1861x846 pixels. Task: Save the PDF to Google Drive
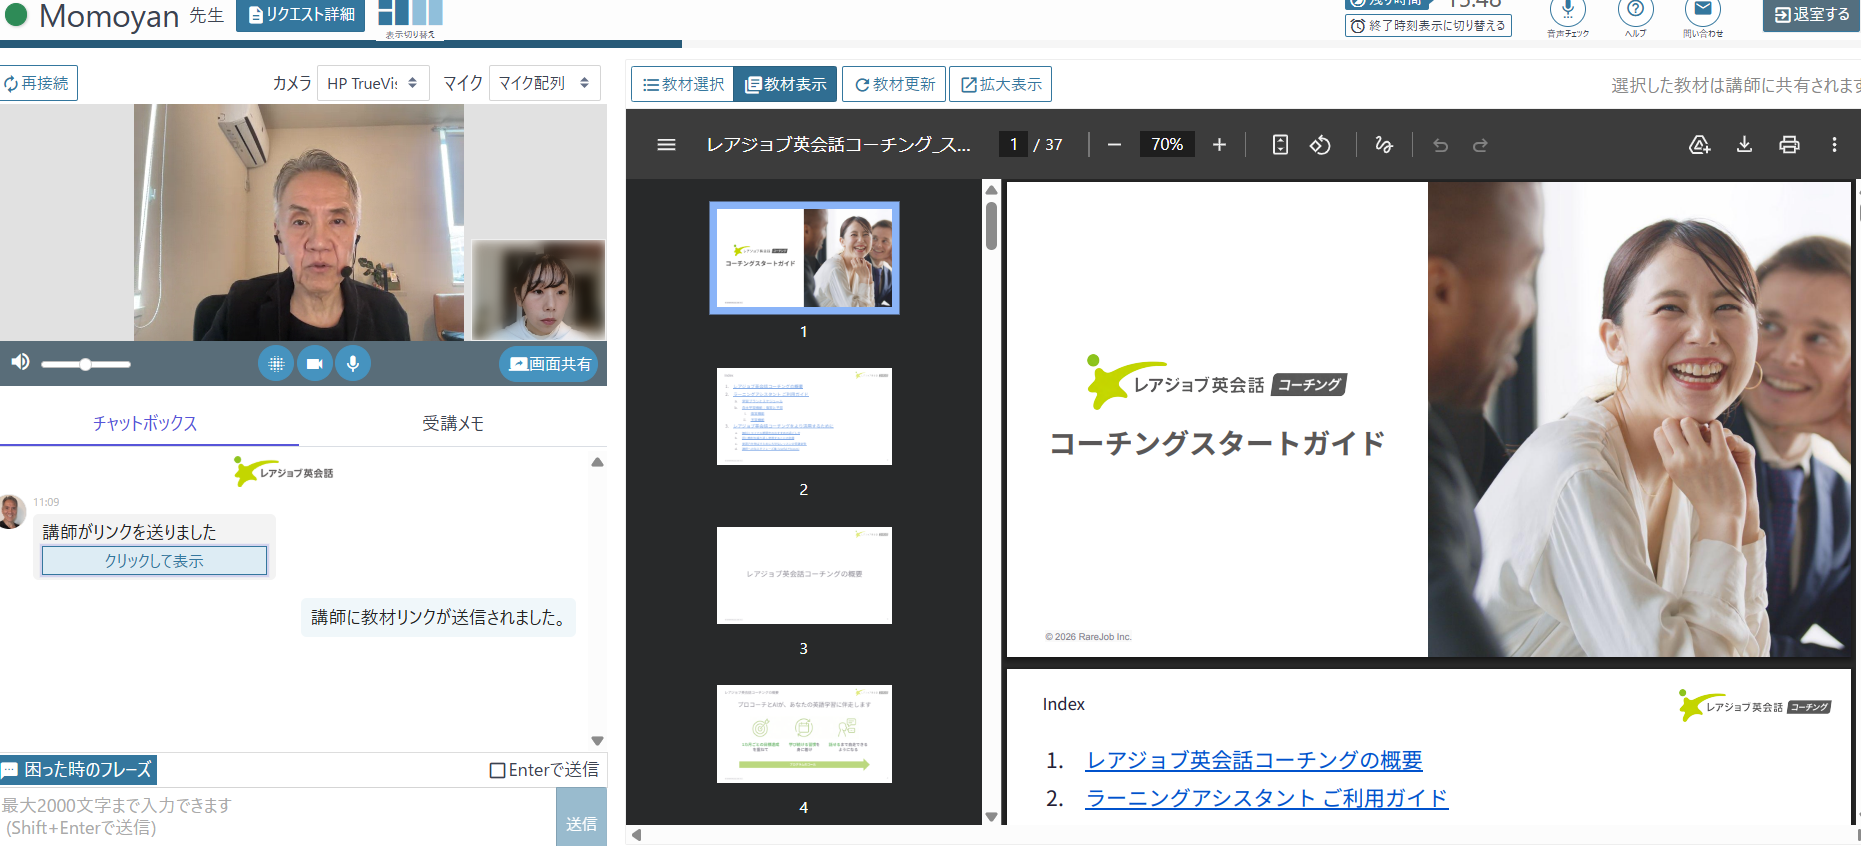[1699, 145]
